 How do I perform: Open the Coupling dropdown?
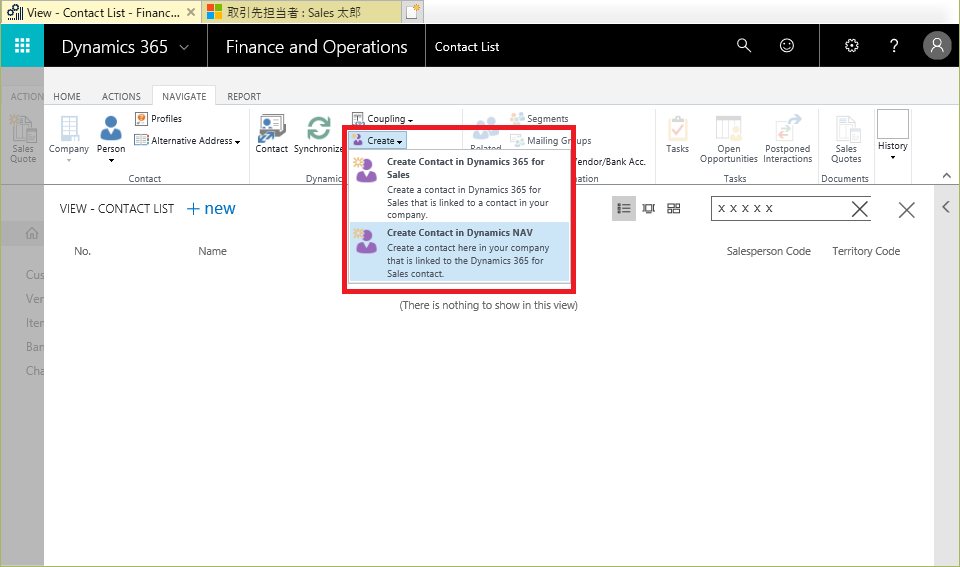click(383, 118)
